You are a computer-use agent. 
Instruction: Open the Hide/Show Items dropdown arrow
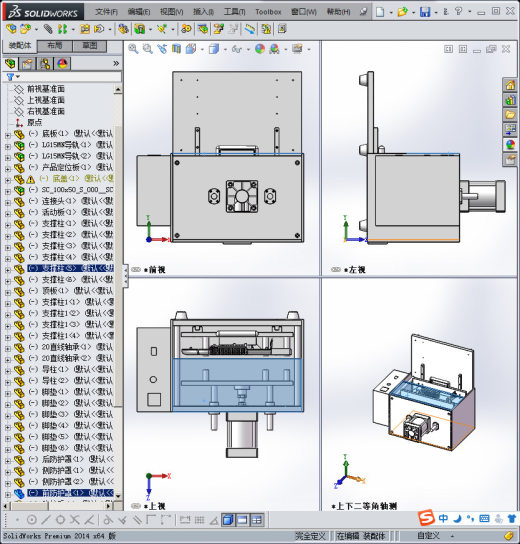click(x=248, y=49)
